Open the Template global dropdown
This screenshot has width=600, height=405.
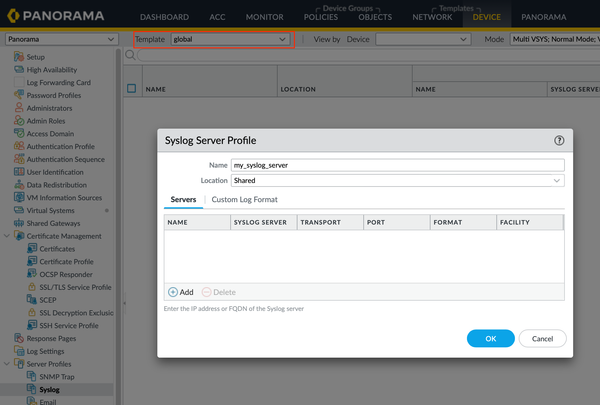228,39
